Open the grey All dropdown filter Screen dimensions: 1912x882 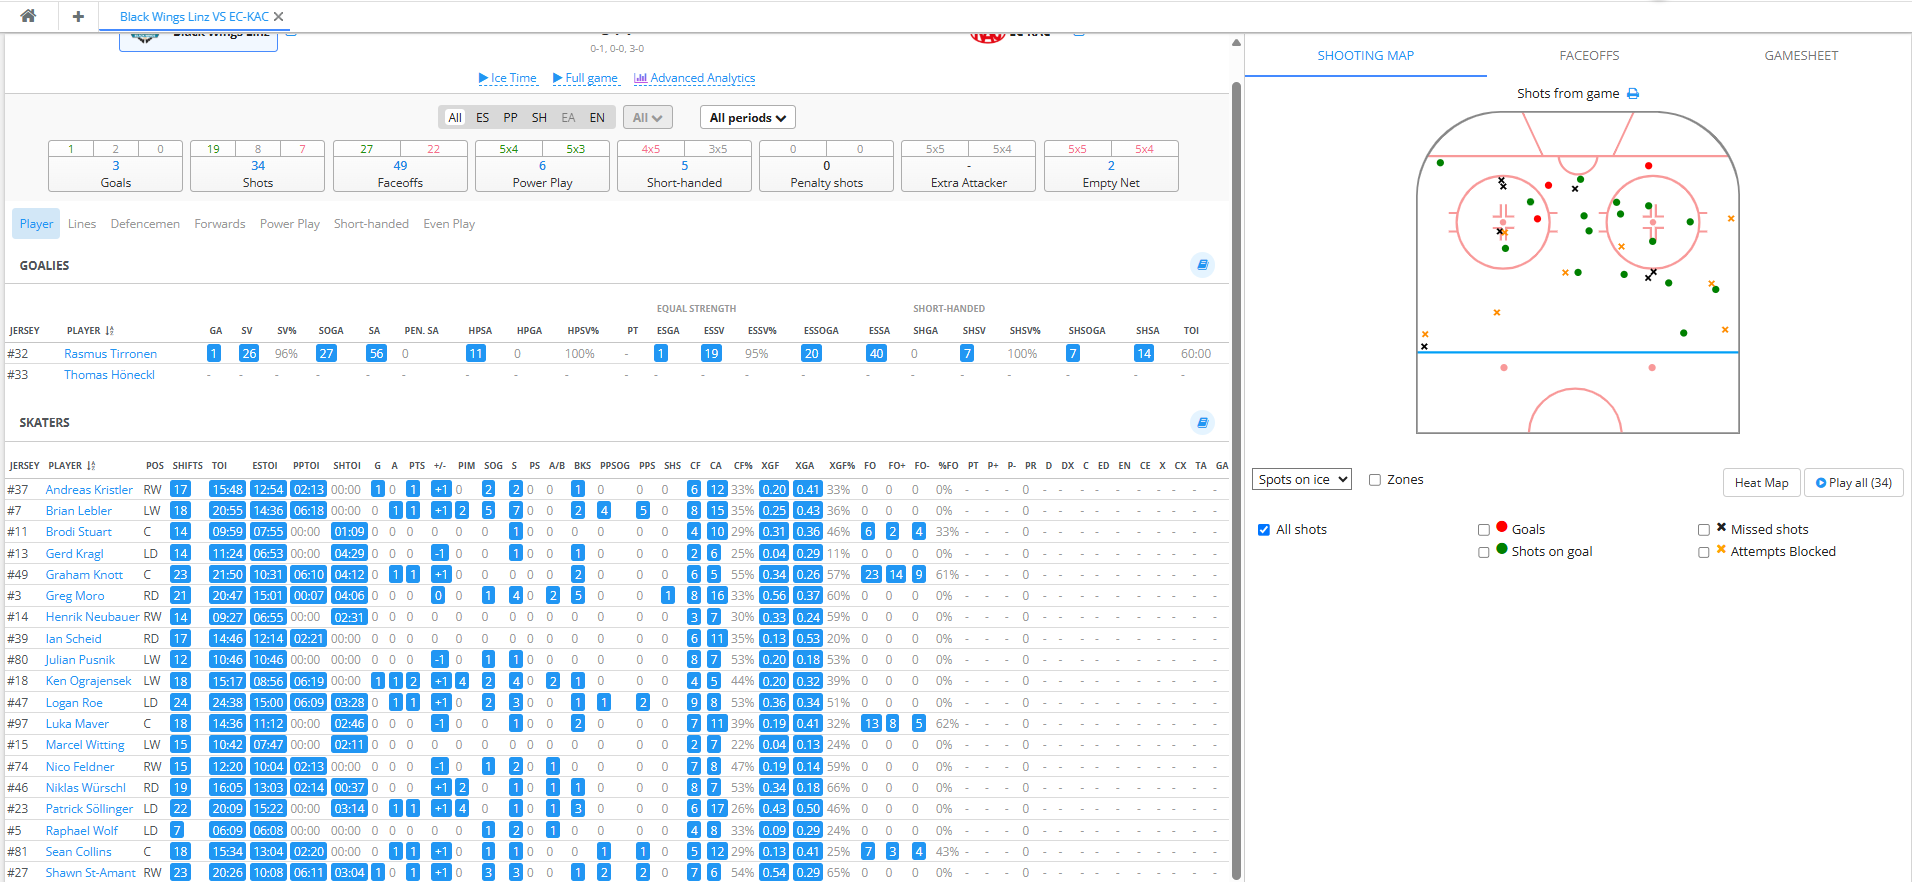point(647,118)
